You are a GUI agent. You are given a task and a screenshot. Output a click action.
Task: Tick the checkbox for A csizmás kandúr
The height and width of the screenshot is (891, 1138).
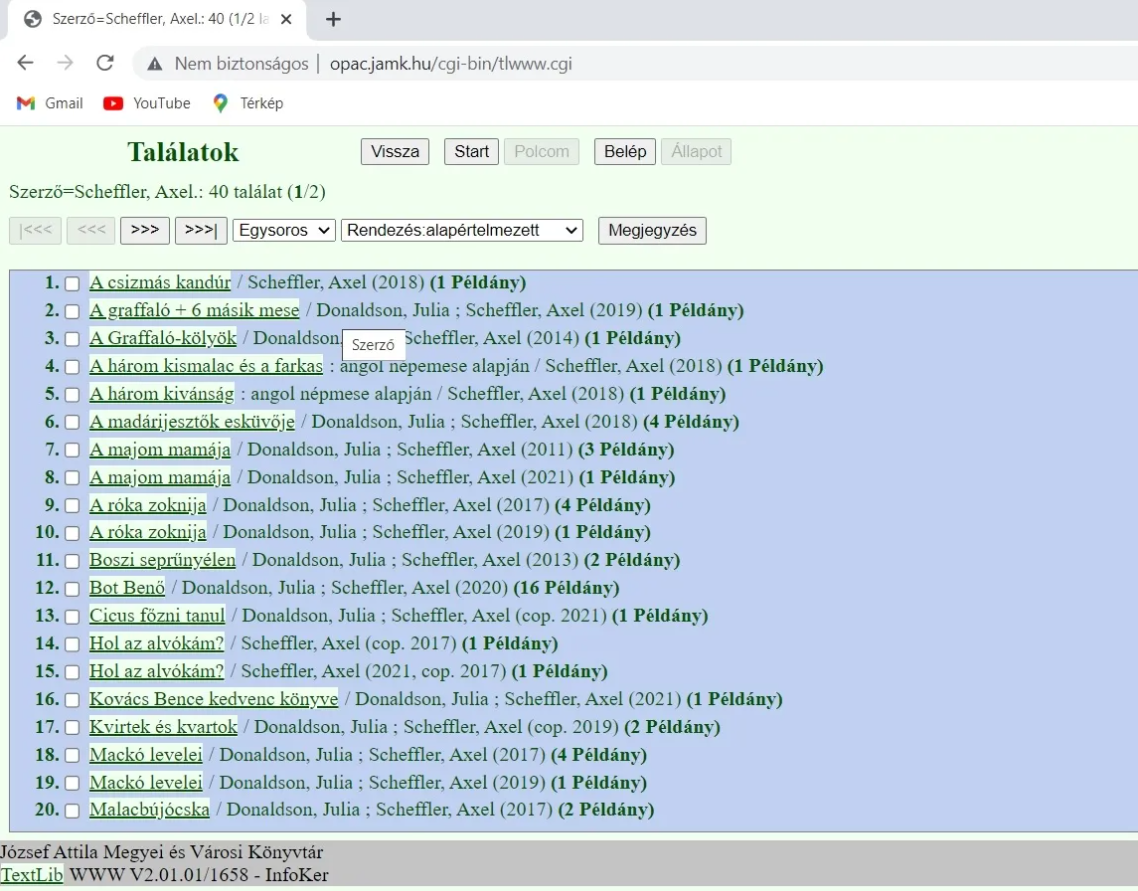tap(72, 283)
